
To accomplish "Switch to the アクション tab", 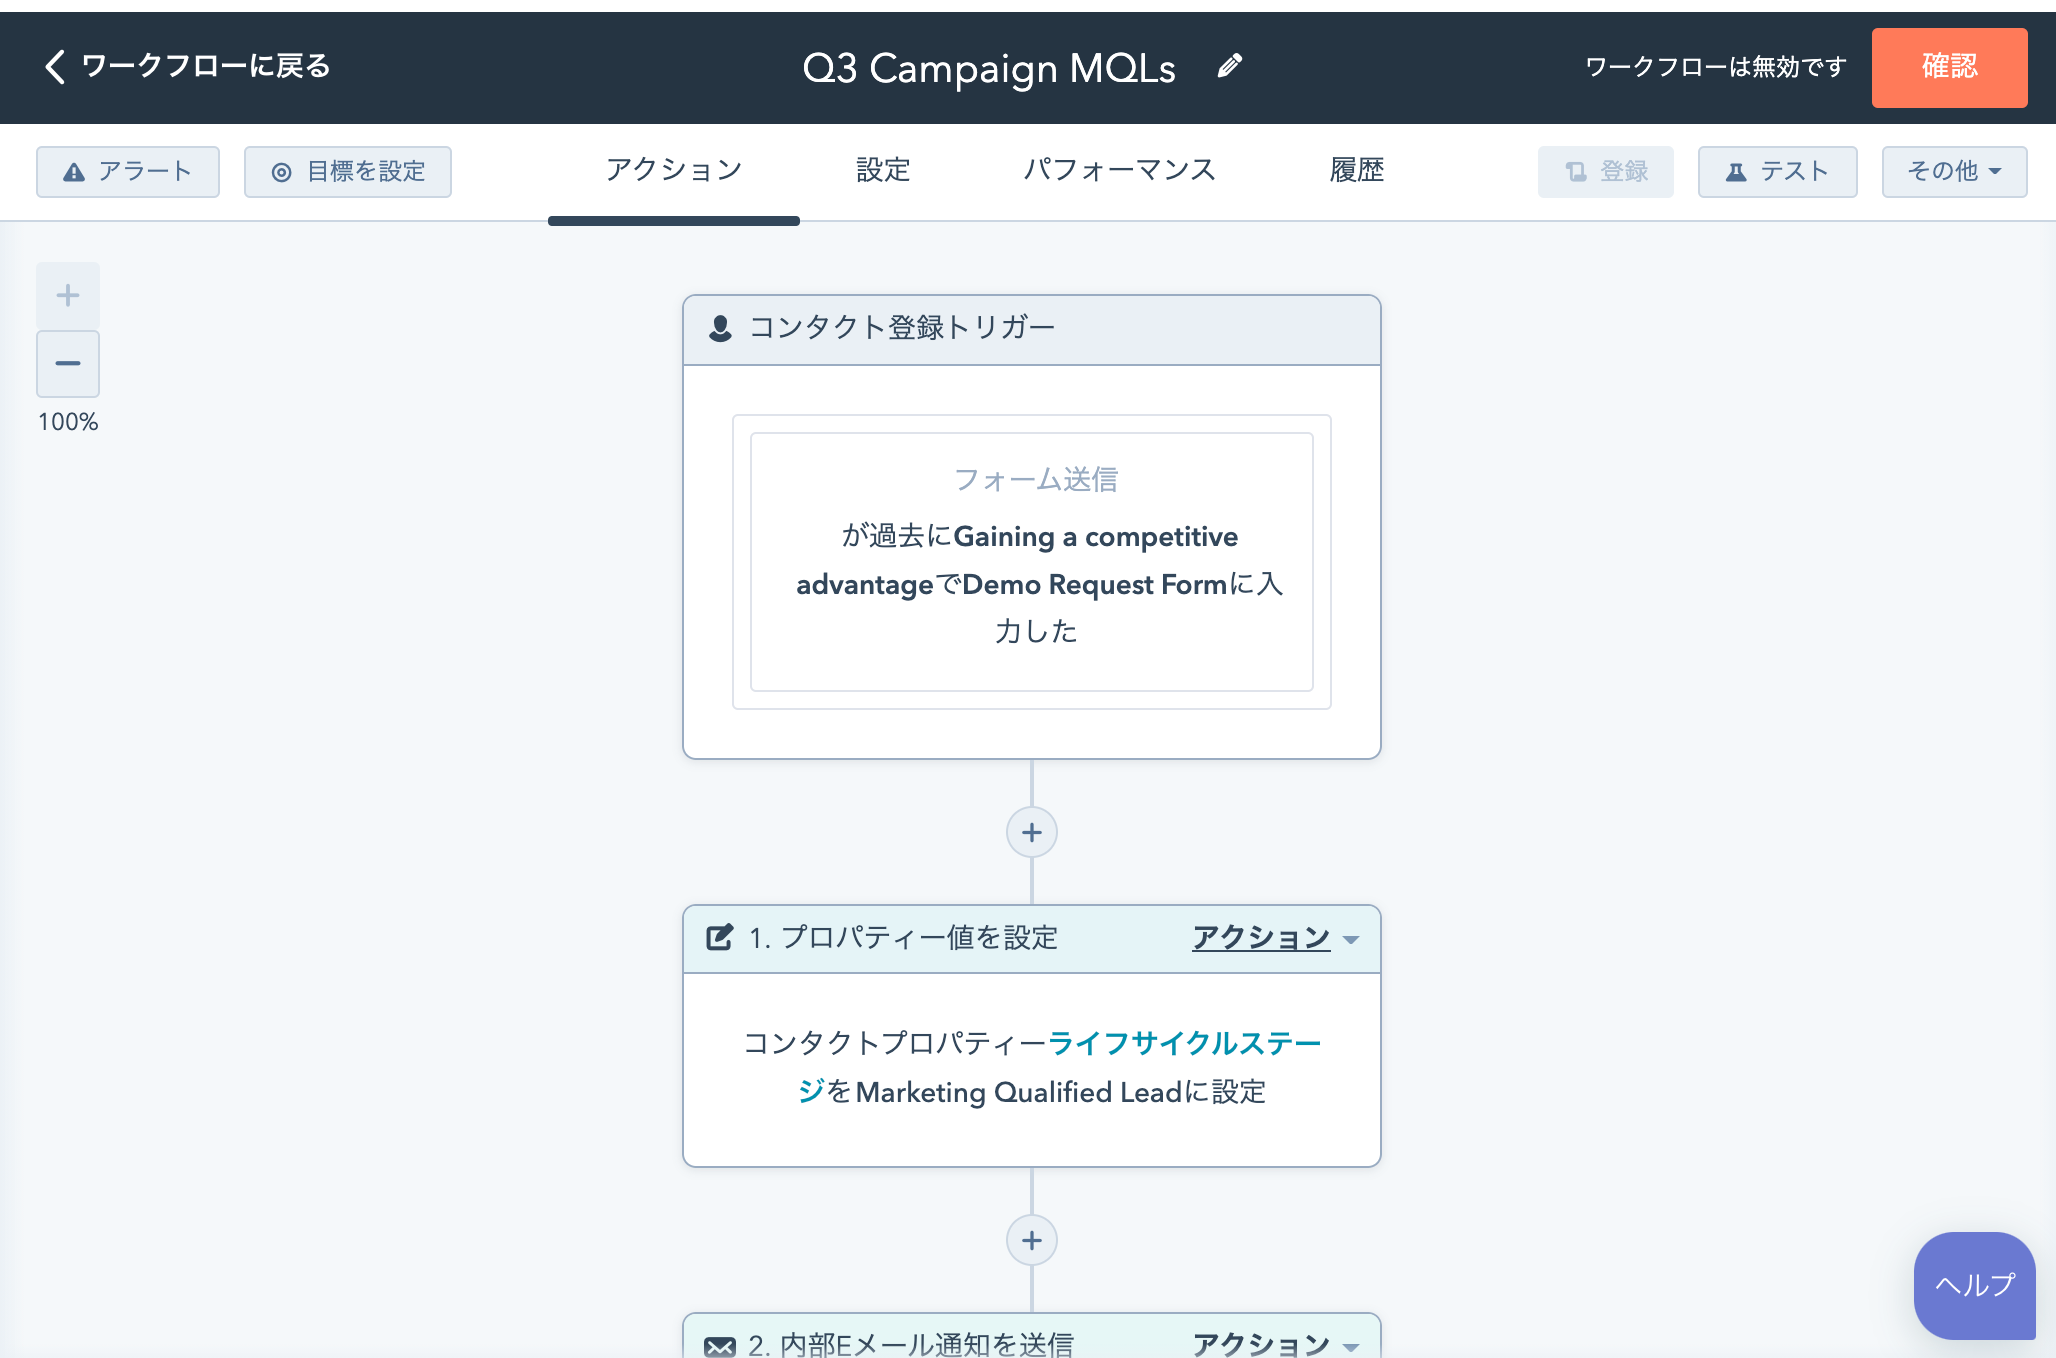I will pyautogui.click(x=674, y=170).
